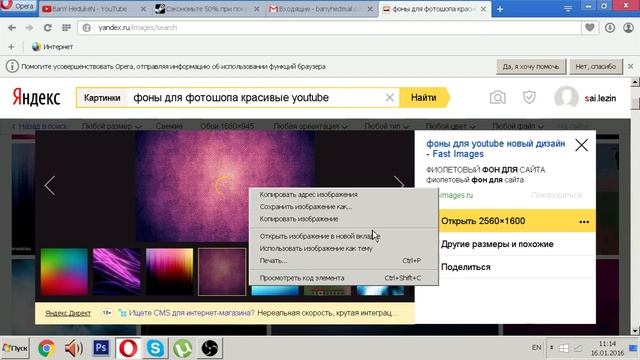This screenshot has height=360, width=640.
Task: Open the speaker app in taskbar
Action: pos(74,348)
